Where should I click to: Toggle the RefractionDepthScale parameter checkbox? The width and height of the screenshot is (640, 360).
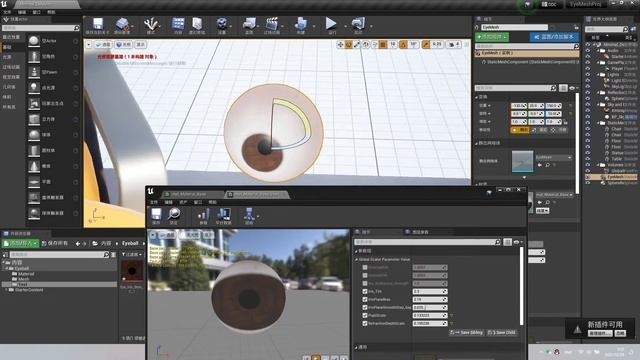click(x=365, y=323)
